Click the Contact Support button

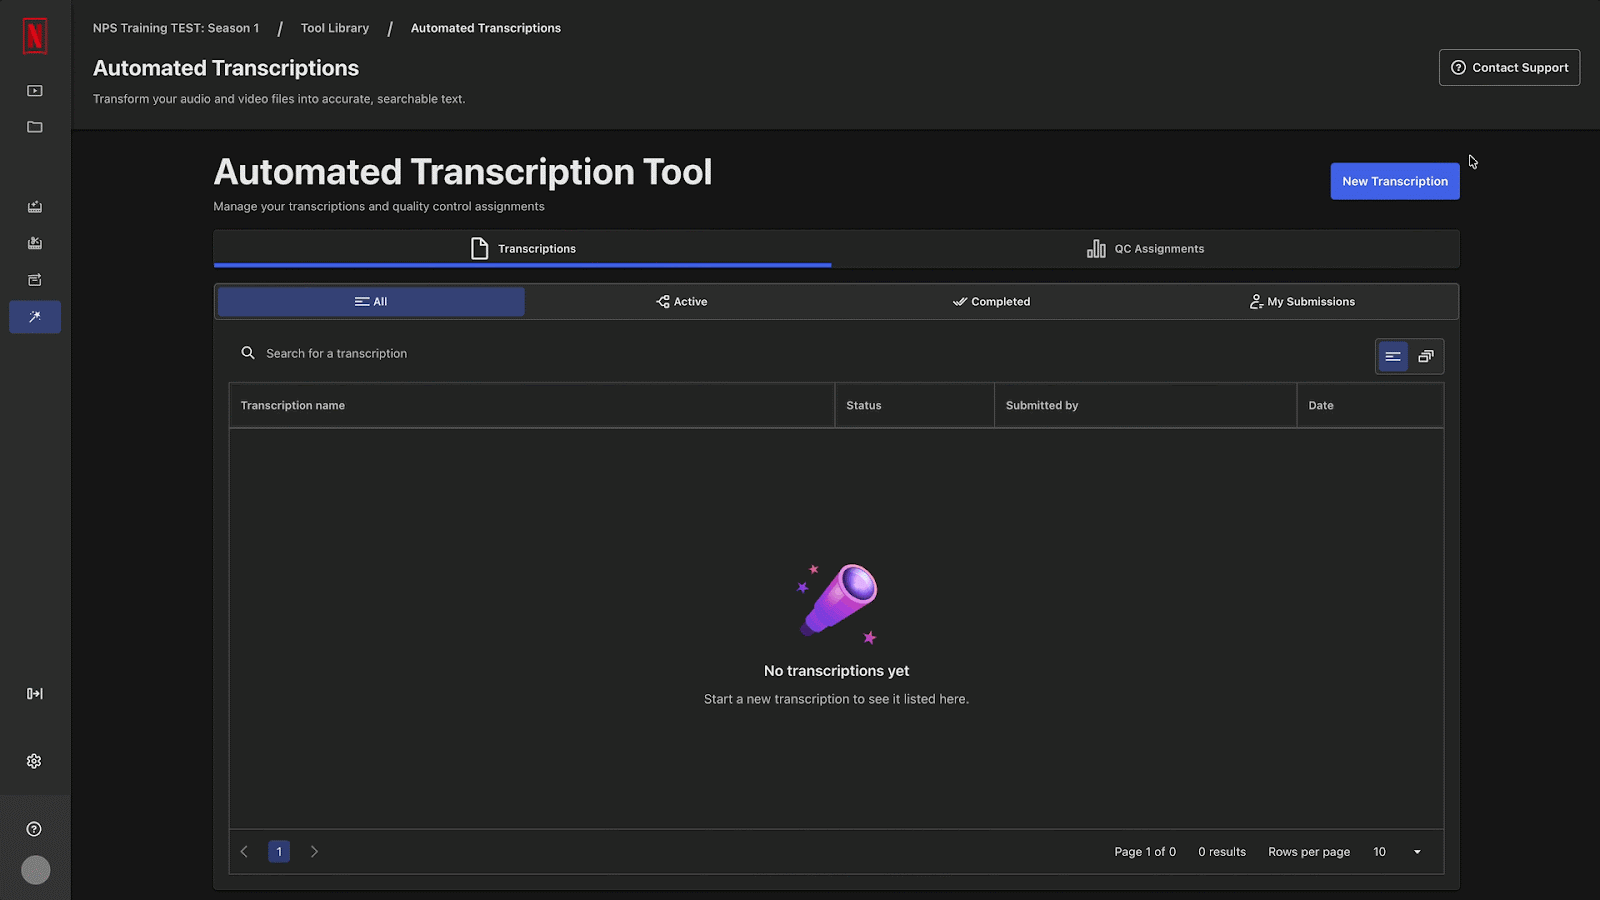click(1509, 68)
